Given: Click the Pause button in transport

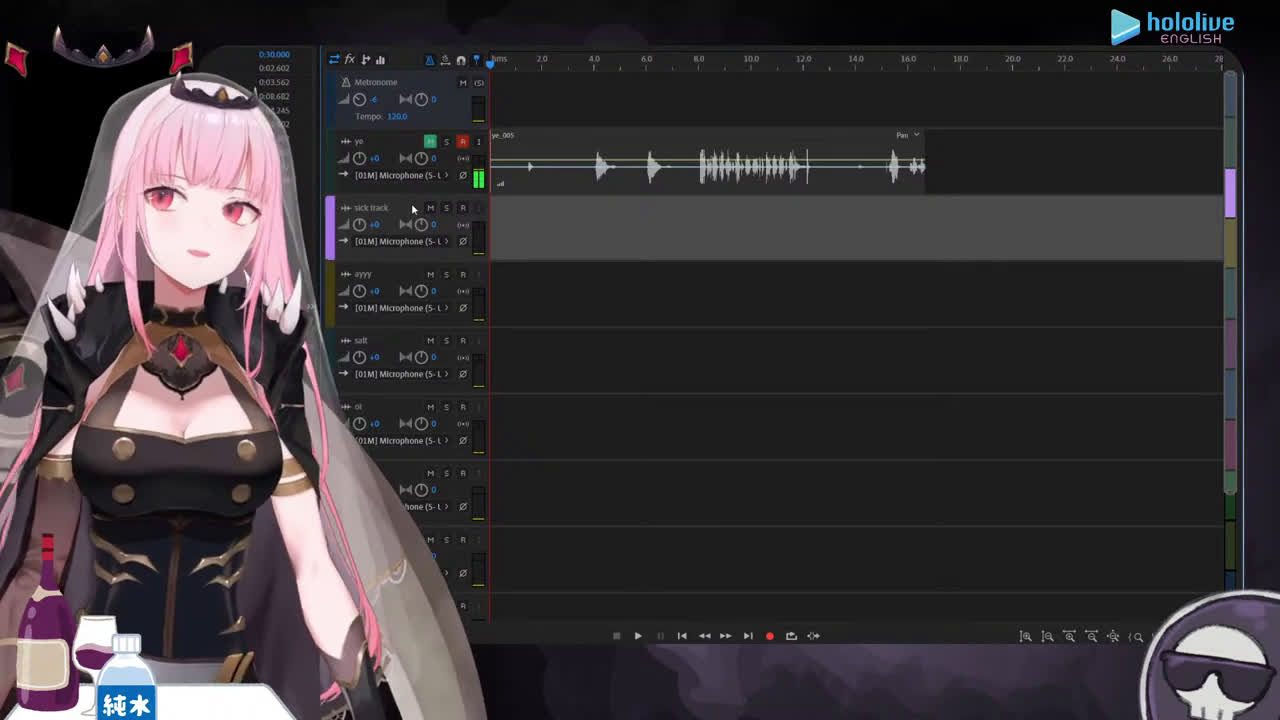Looking at the screenshot, I should 660,636.
